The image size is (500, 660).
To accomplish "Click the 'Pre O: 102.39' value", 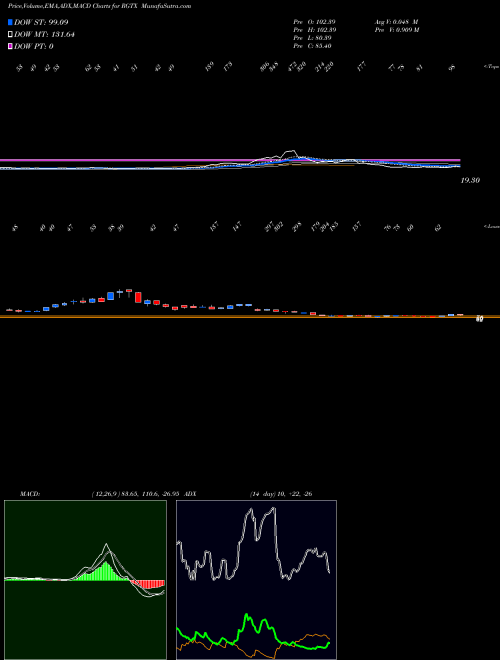I will click(x=314, y=22).
